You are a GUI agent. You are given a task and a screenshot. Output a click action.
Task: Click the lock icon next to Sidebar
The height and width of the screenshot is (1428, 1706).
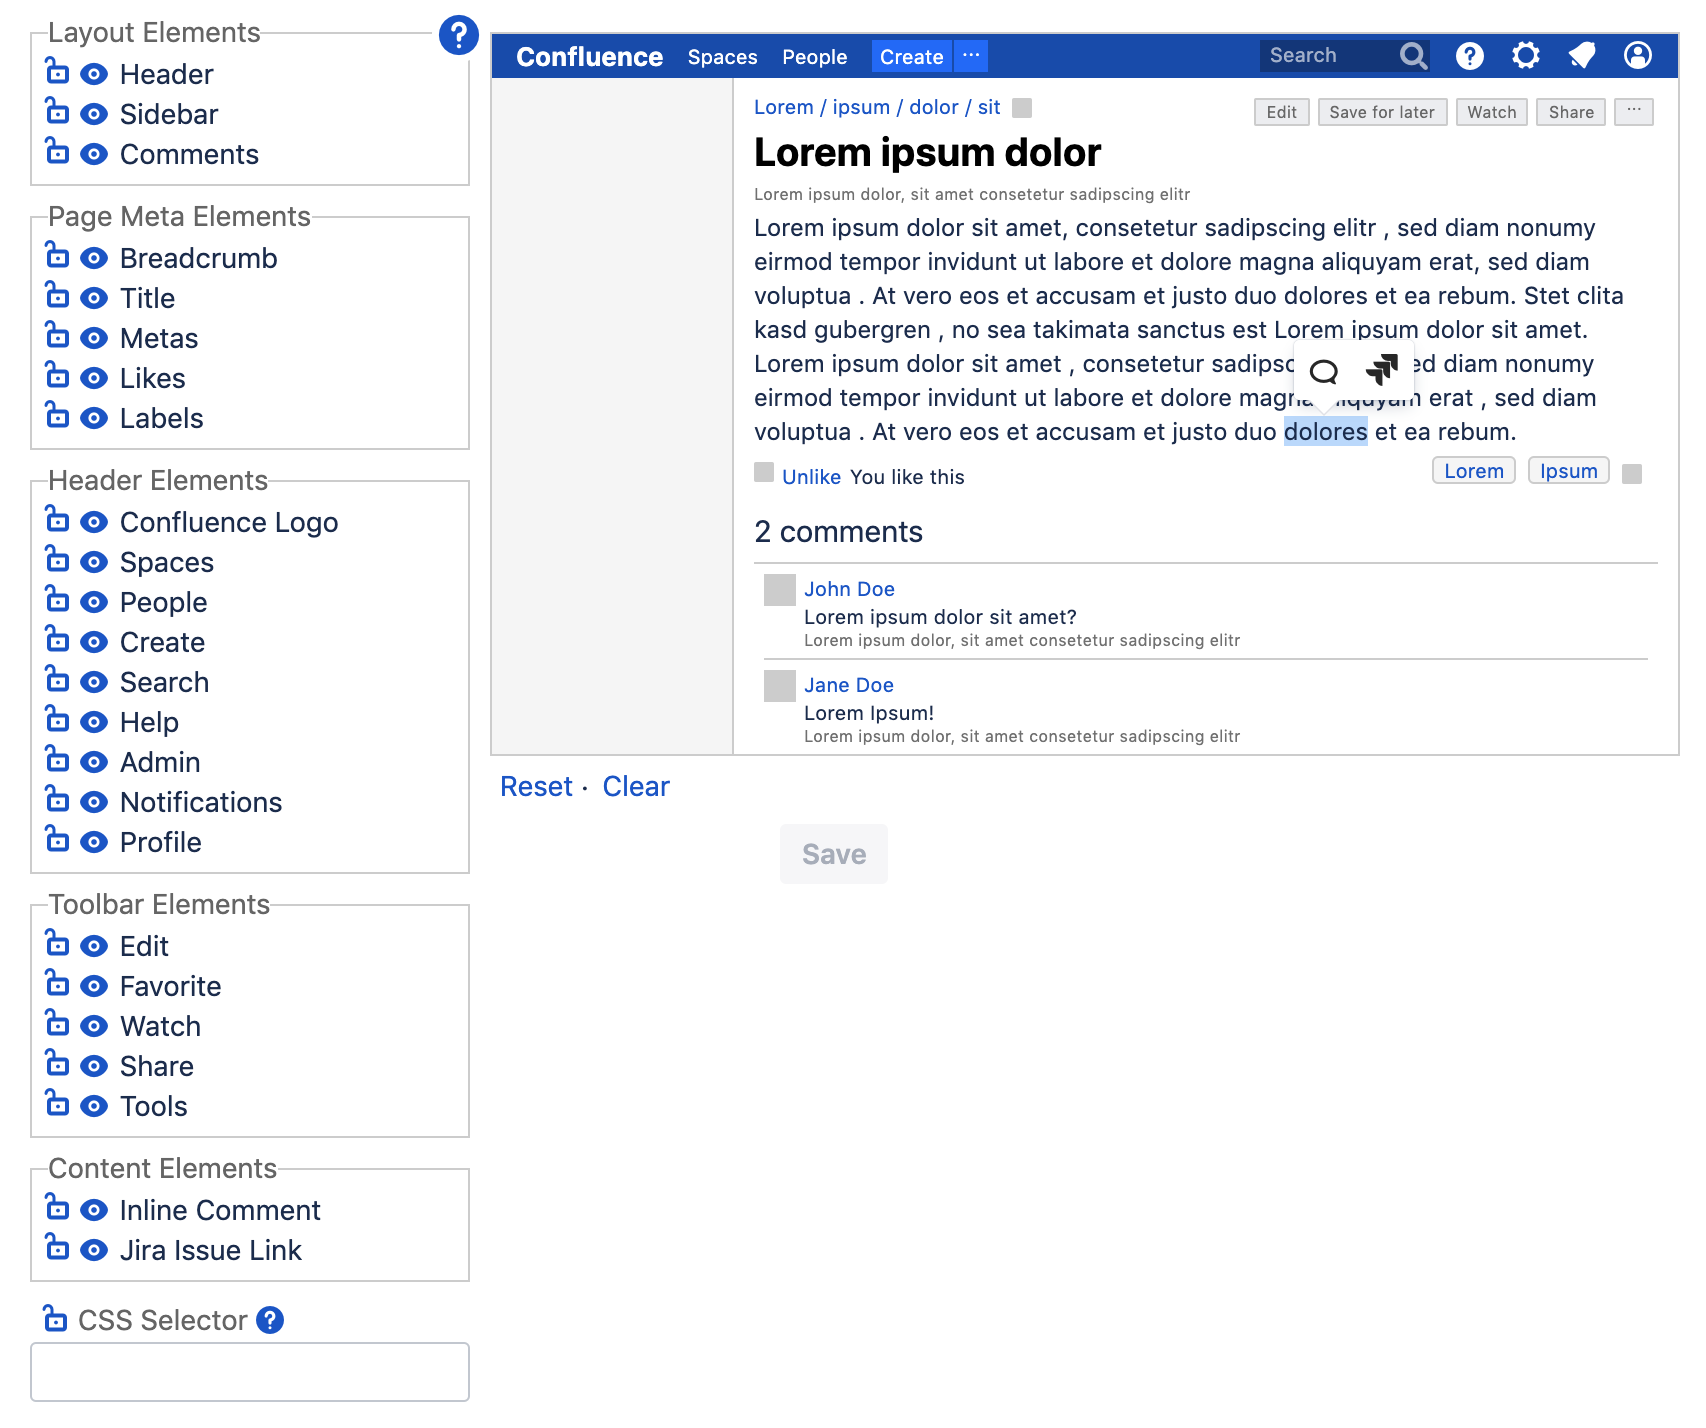[x=57, y=113]
